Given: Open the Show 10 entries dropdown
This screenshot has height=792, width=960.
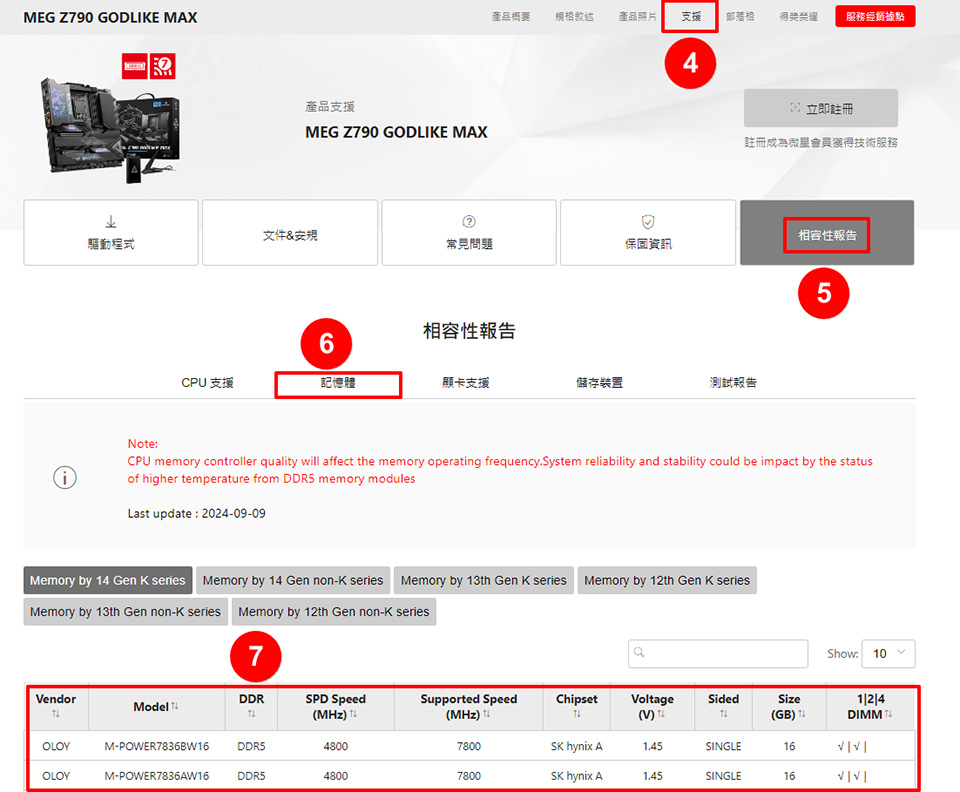Looking at the screenshot, I should tap(888, 654).
